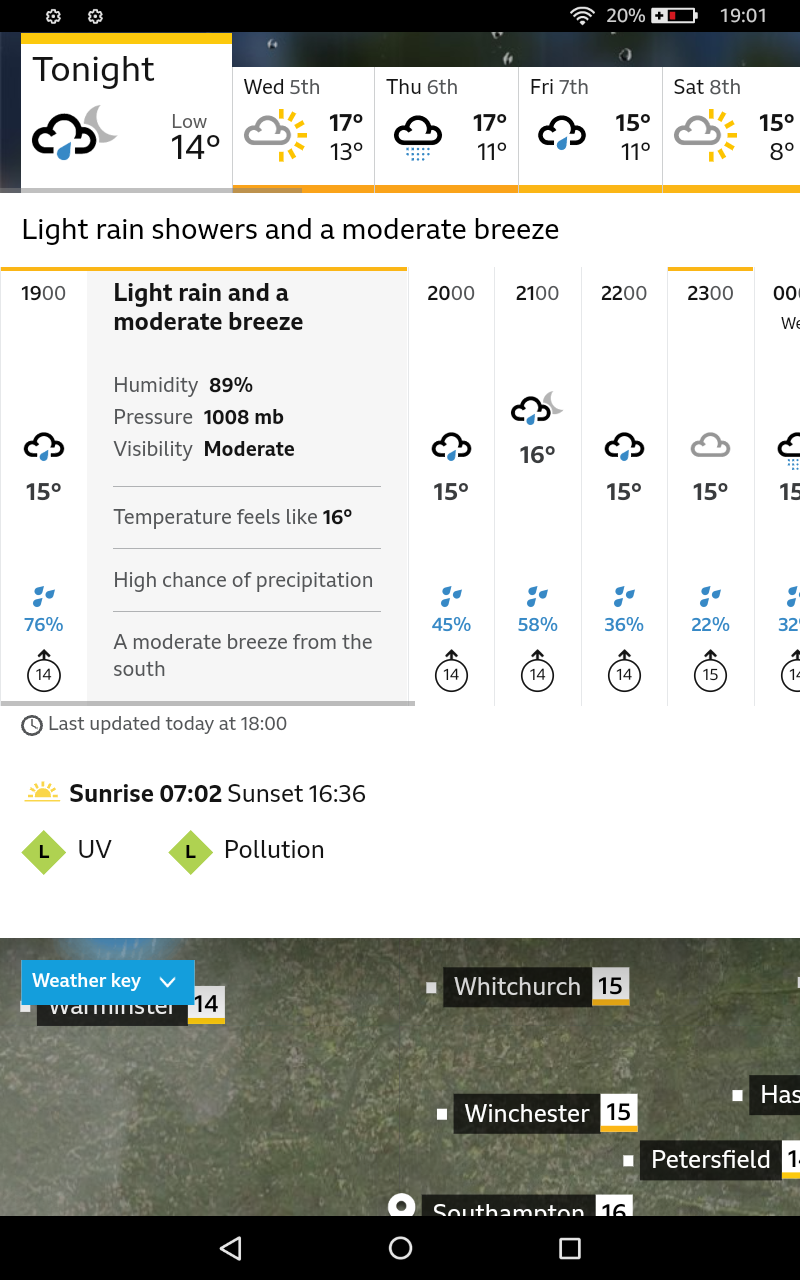This screenshot has height=1280, width=800.
Task: Tap the last updated clock icon
Action: click(x=32, y=725)
